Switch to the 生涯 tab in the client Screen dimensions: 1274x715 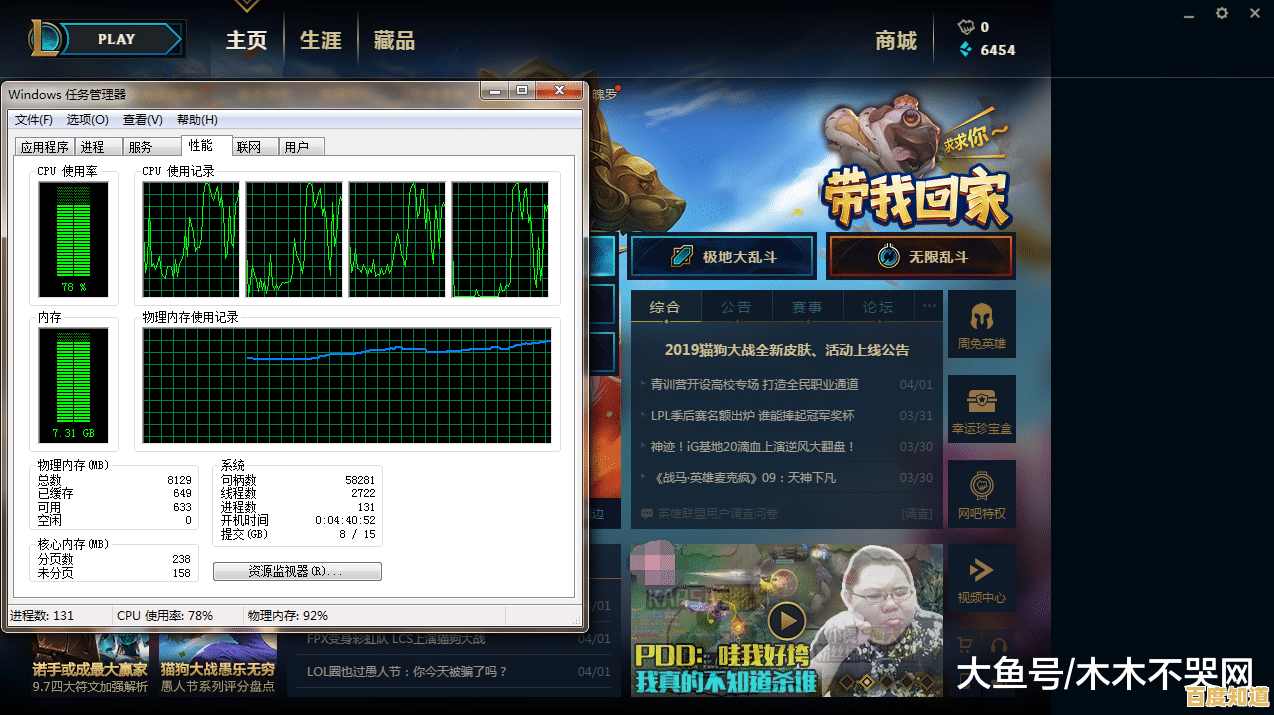point(320,40)
